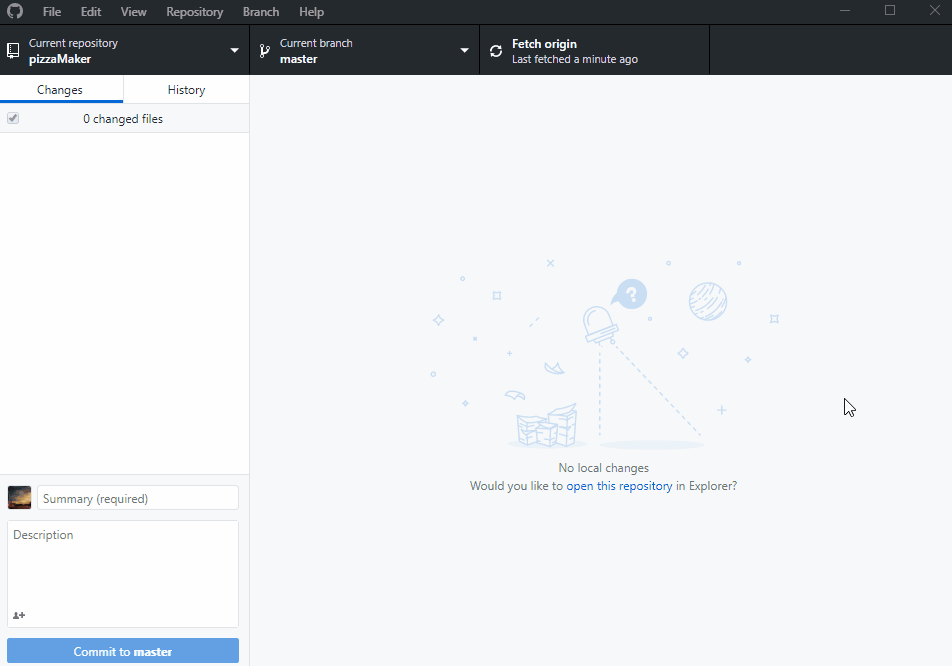
Task: Close the GitHub Desktop window
Action: coord(934,10)
